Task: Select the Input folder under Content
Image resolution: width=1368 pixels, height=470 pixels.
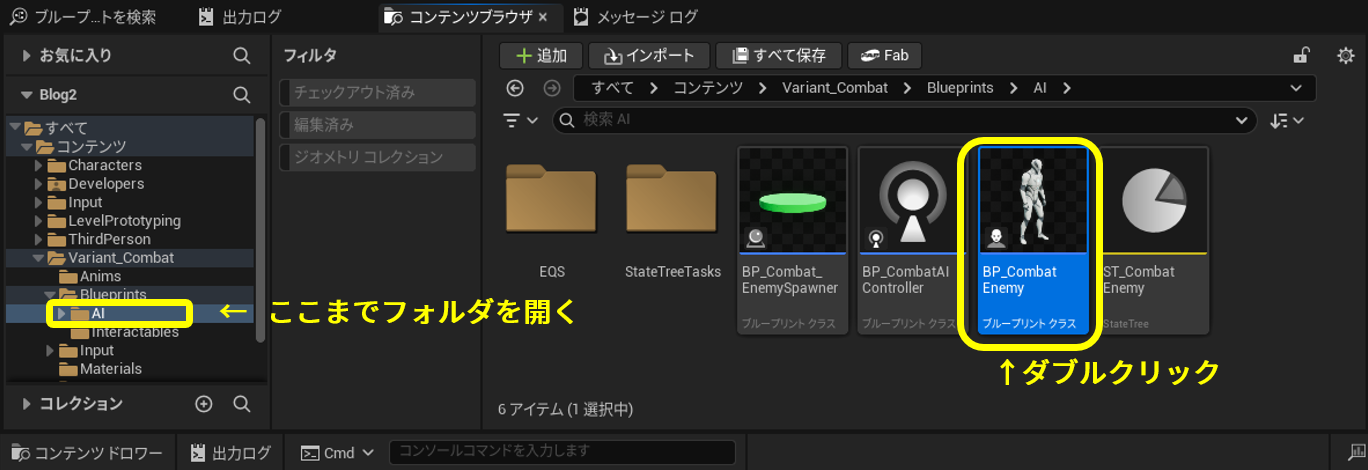Action: click(85, 202)
